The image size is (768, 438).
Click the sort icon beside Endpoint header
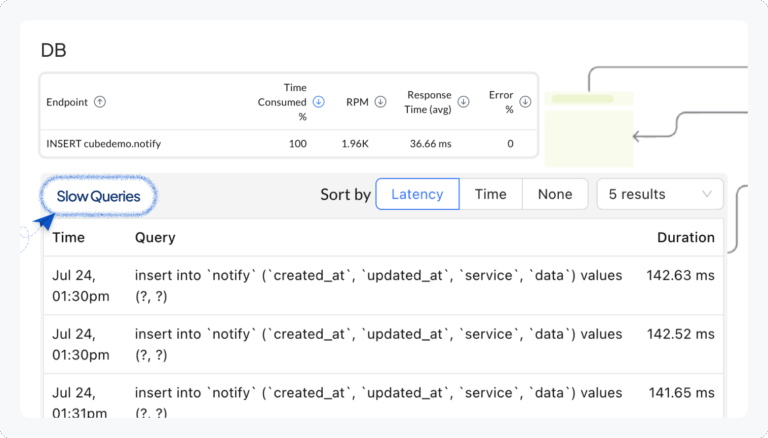pyautogui.click(x=100, y=102)
